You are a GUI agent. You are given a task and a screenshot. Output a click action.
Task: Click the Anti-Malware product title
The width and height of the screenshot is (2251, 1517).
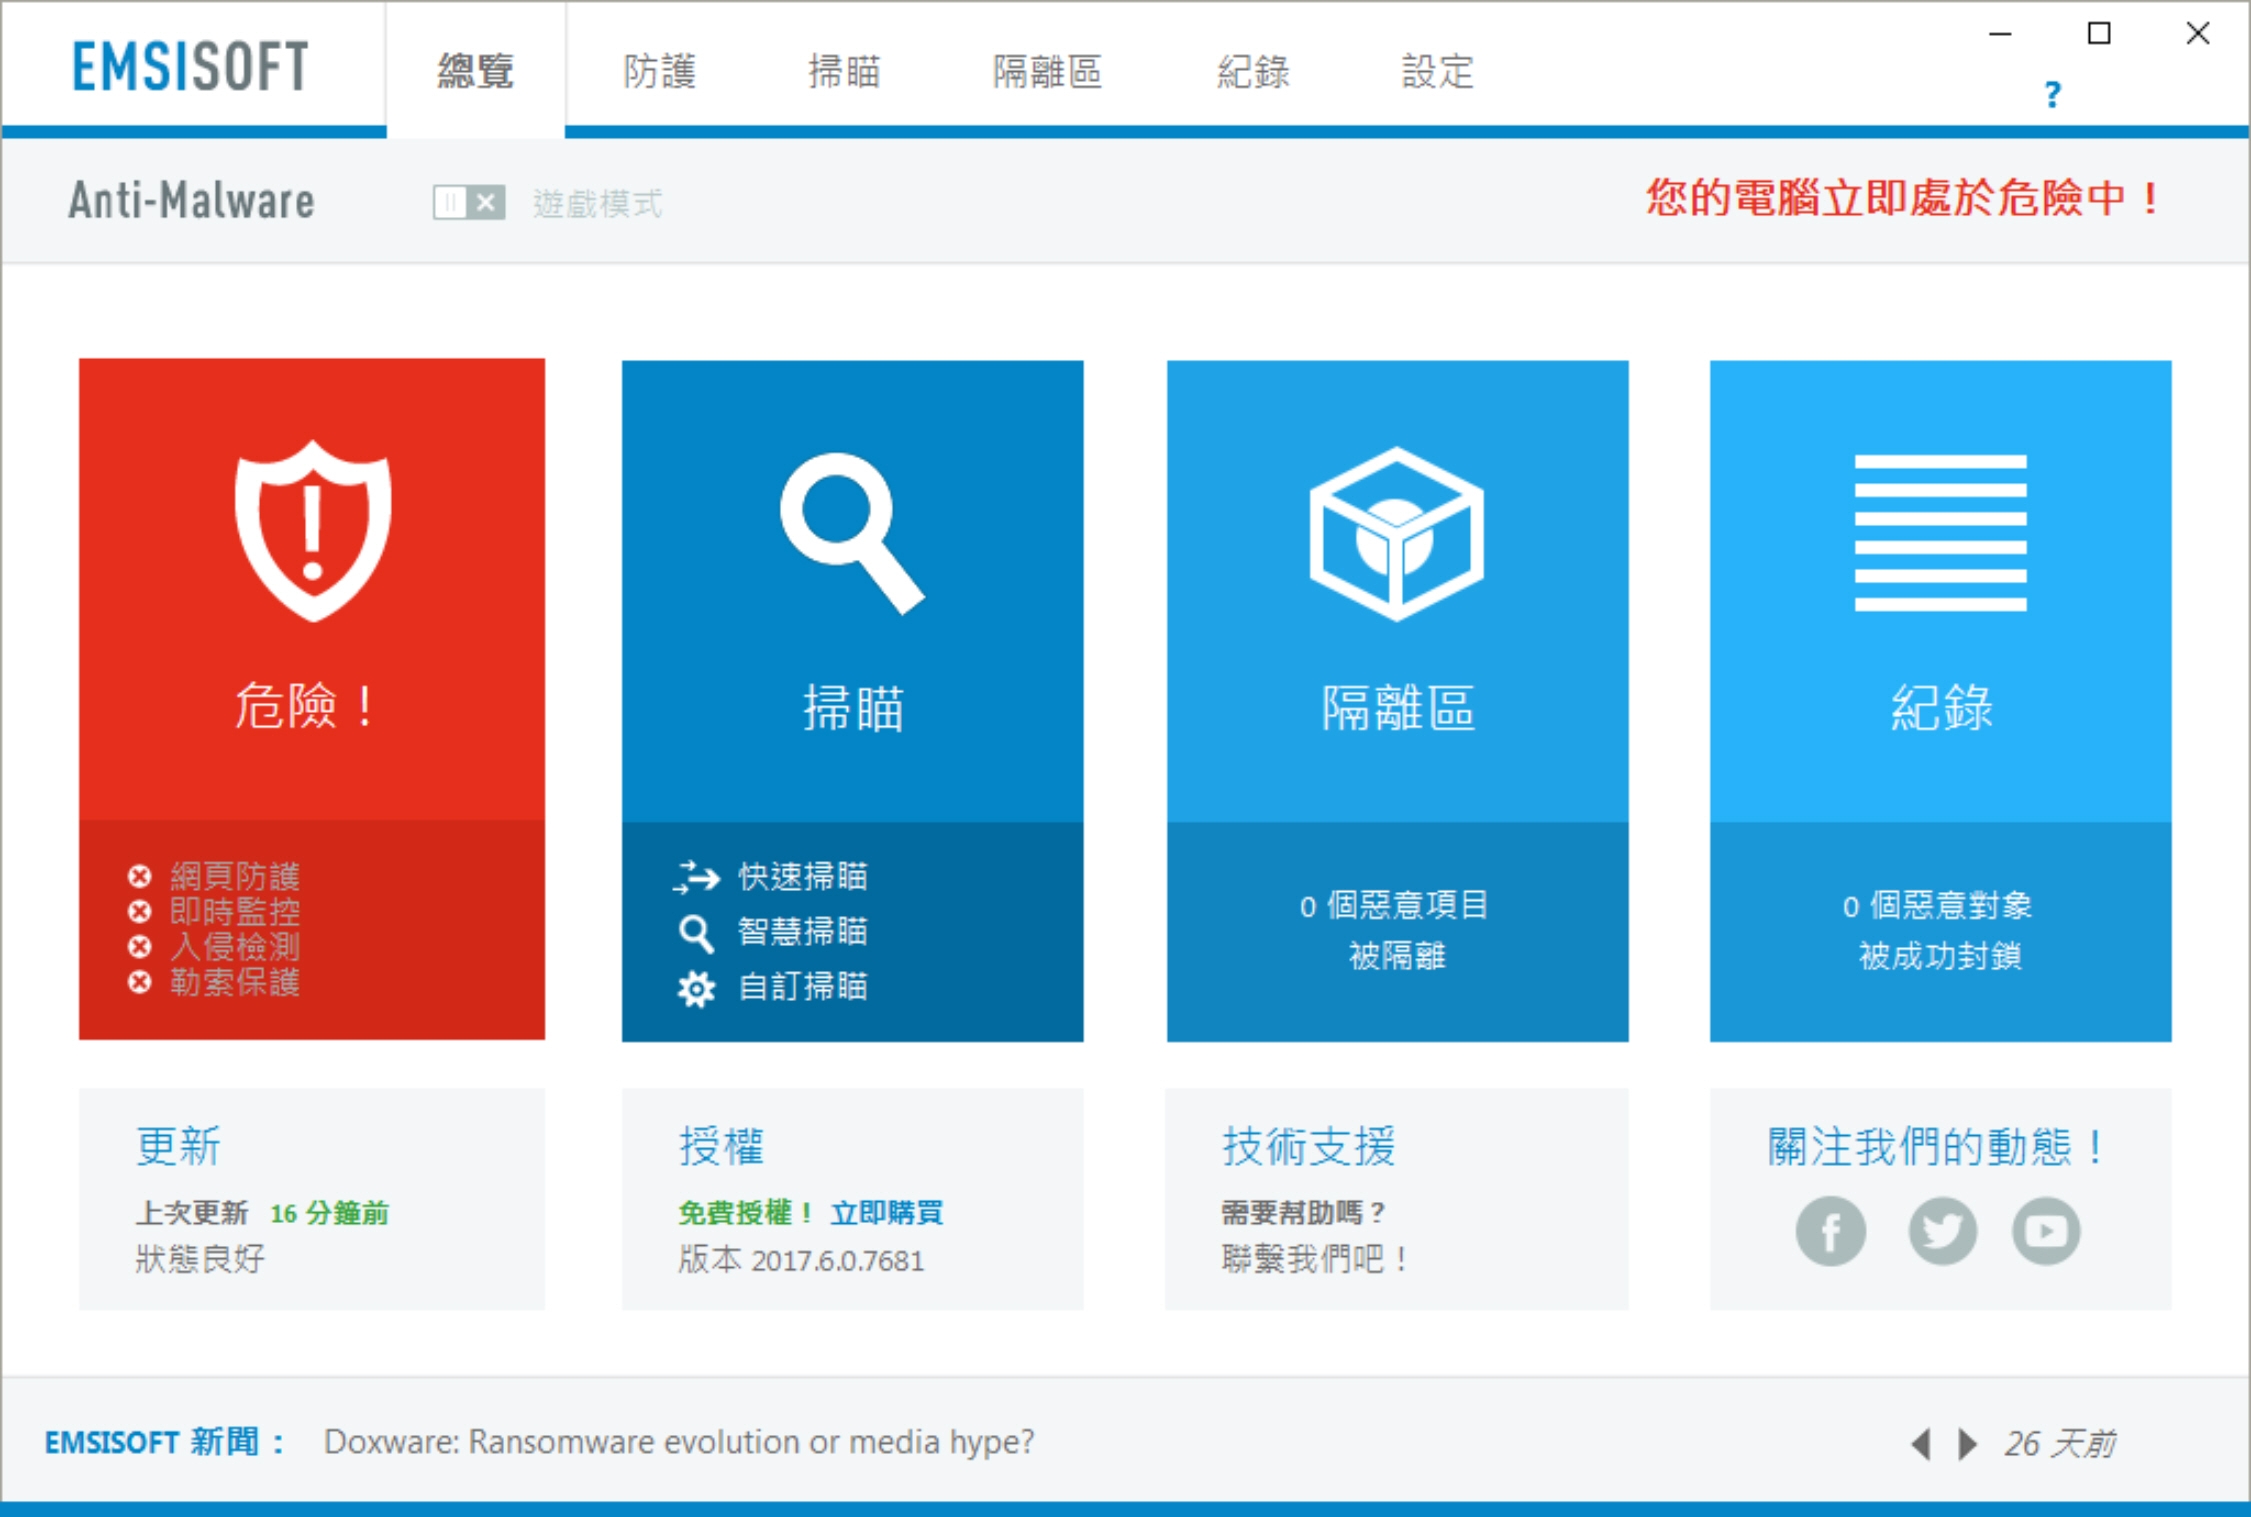[191, 200]
